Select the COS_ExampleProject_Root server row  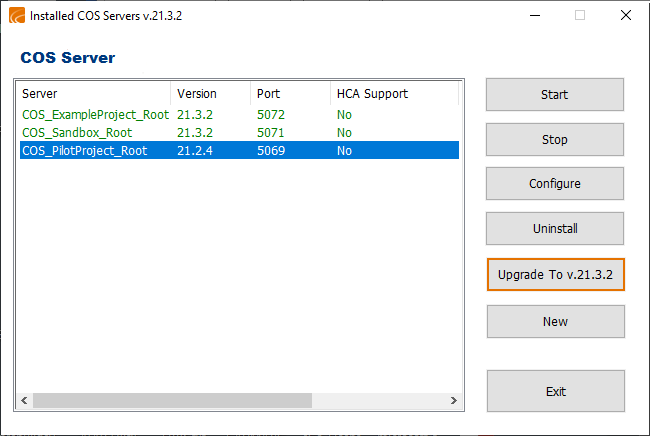coord(95,114)
